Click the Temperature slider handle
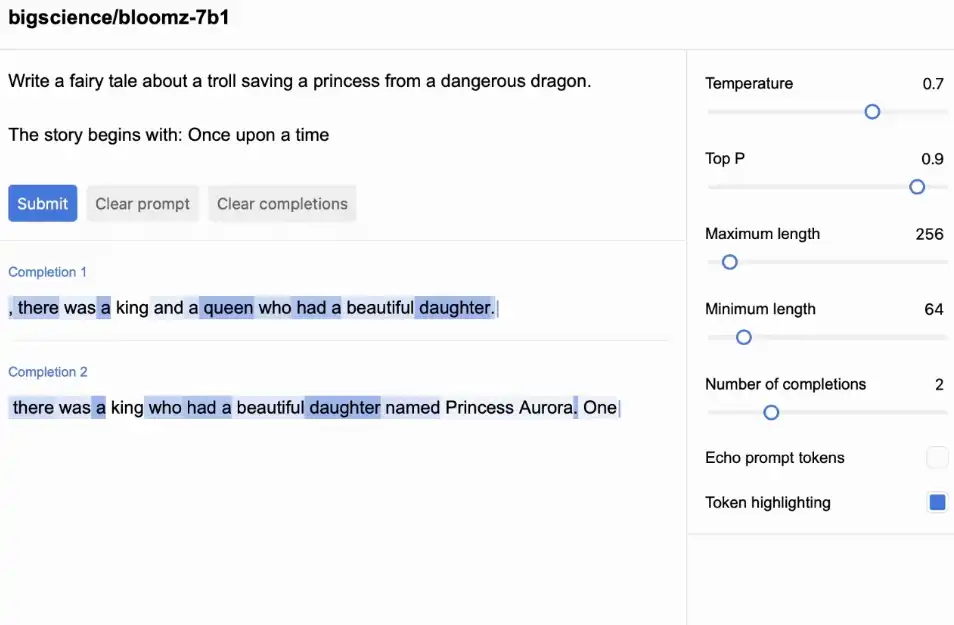Image resolution: width=954 pixels, height=625 pixels. (872, 112)
